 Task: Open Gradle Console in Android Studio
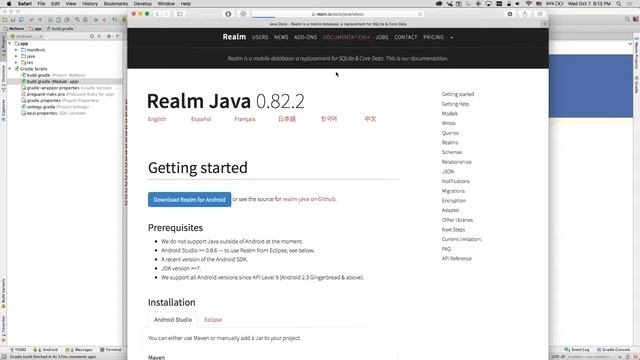pos(613,350)
